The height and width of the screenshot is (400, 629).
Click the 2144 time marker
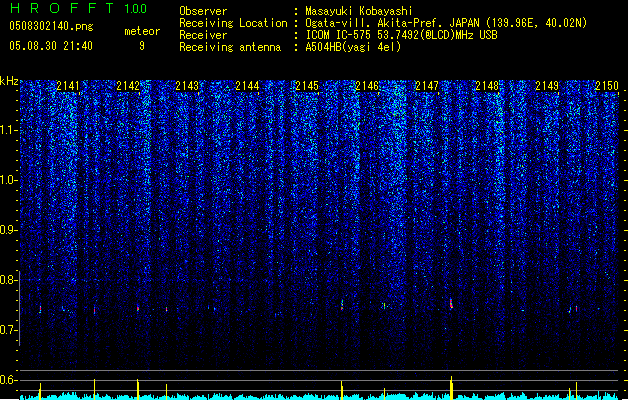pyautogui.click(x=247, y=86)
